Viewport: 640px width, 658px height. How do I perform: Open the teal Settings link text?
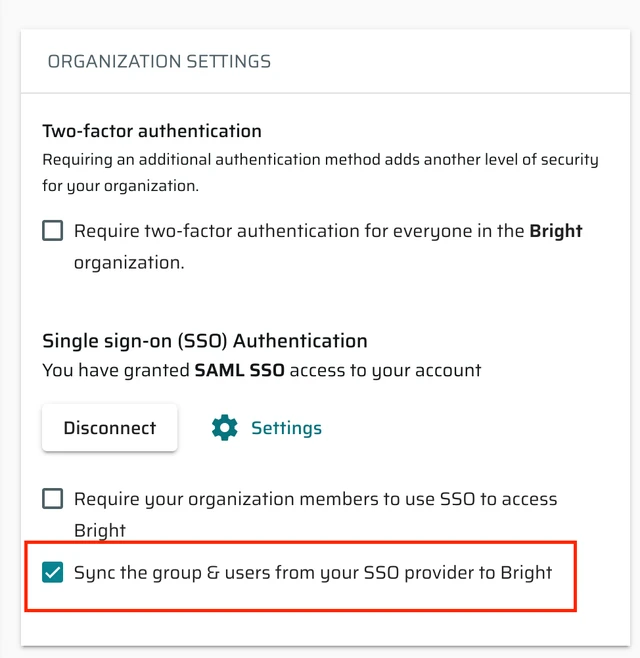tap(287, 428)
